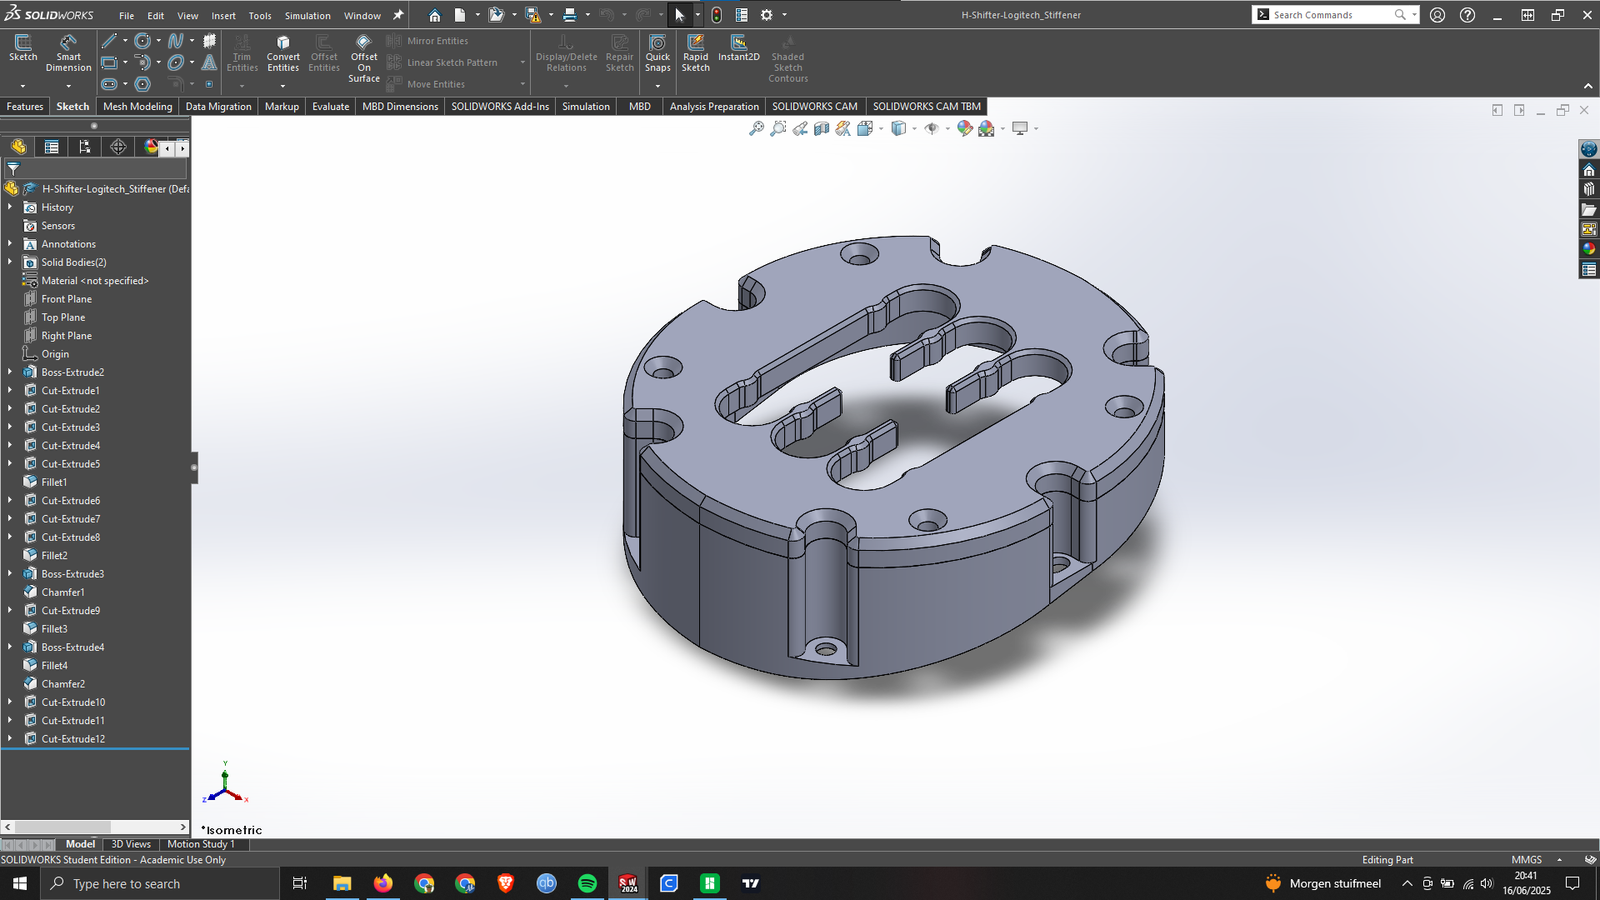Expand the Solid Bodies(2) folder

click(x=10, y=262)
